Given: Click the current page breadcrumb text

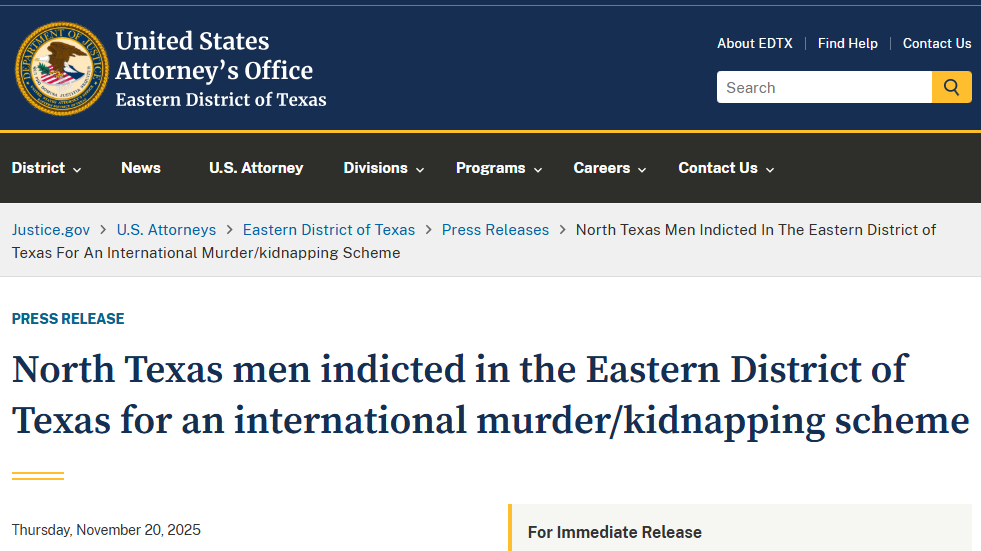Looking at the screenshot, I should click(x=474, y=241).
